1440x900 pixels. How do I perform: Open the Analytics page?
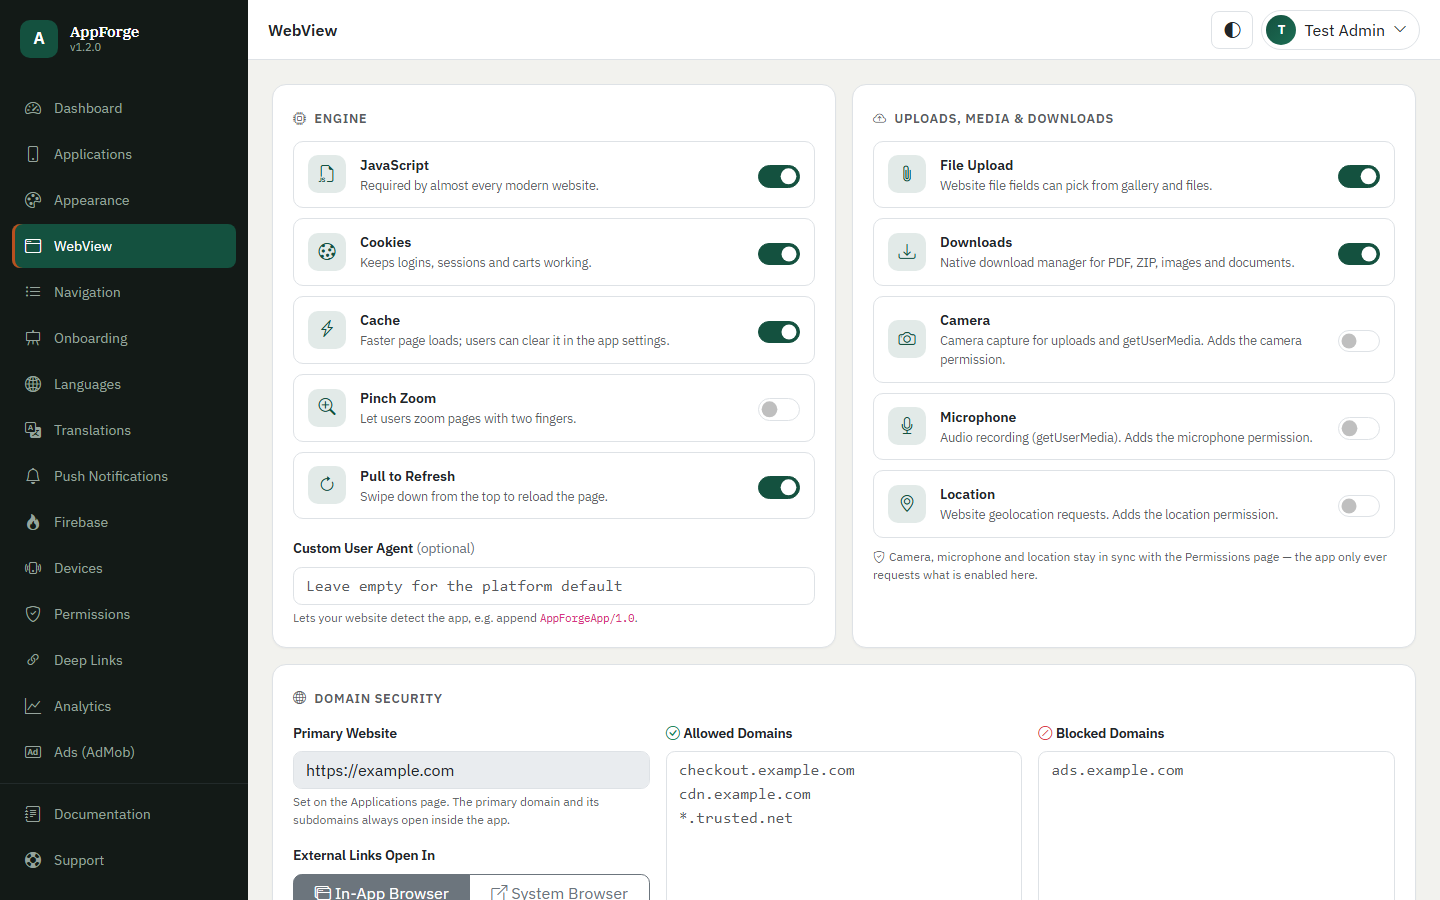pyautogui.click(x=124, y=706)
